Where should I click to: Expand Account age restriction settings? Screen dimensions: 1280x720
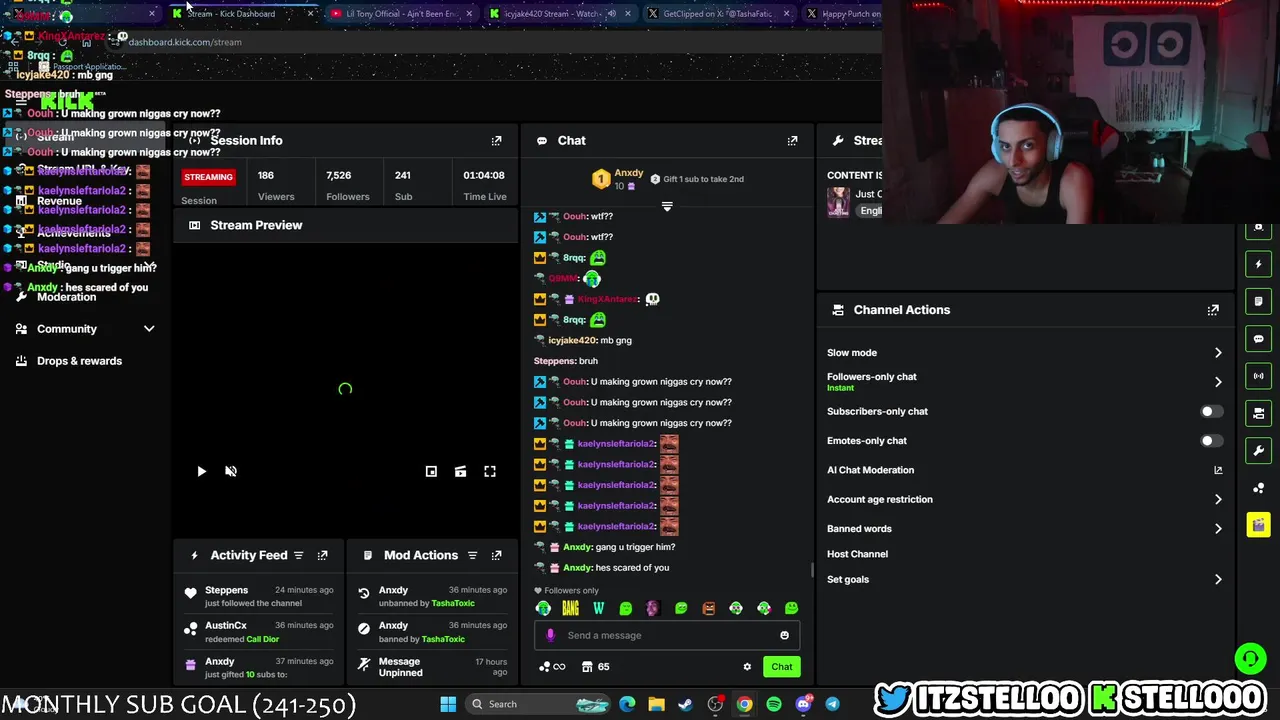click(1217, 499)
